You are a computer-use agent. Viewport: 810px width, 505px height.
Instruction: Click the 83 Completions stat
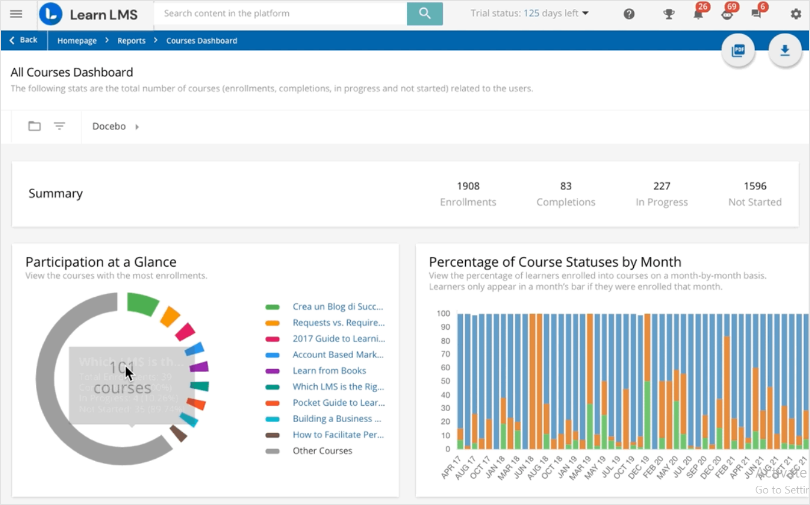pyautogui.click(x=566, y=194)
